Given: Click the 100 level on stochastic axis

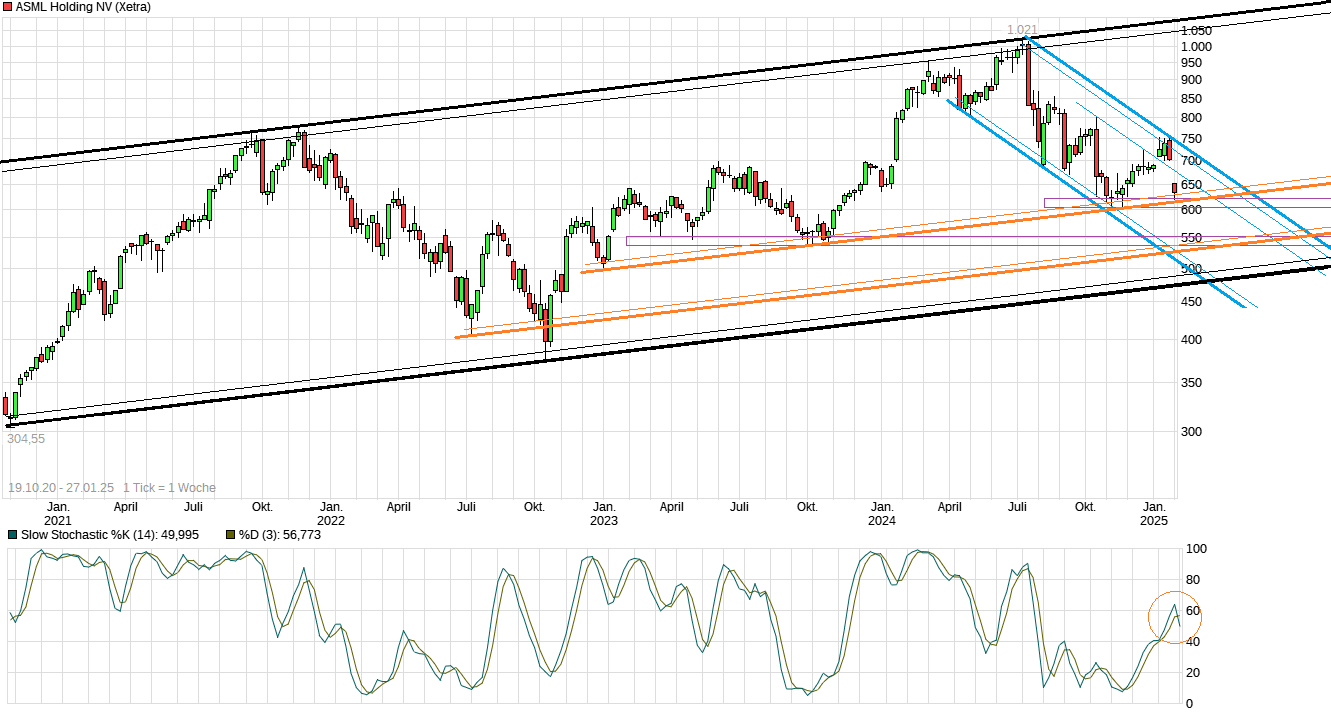Looking at the screenshot, I should tap(1195, 549).
